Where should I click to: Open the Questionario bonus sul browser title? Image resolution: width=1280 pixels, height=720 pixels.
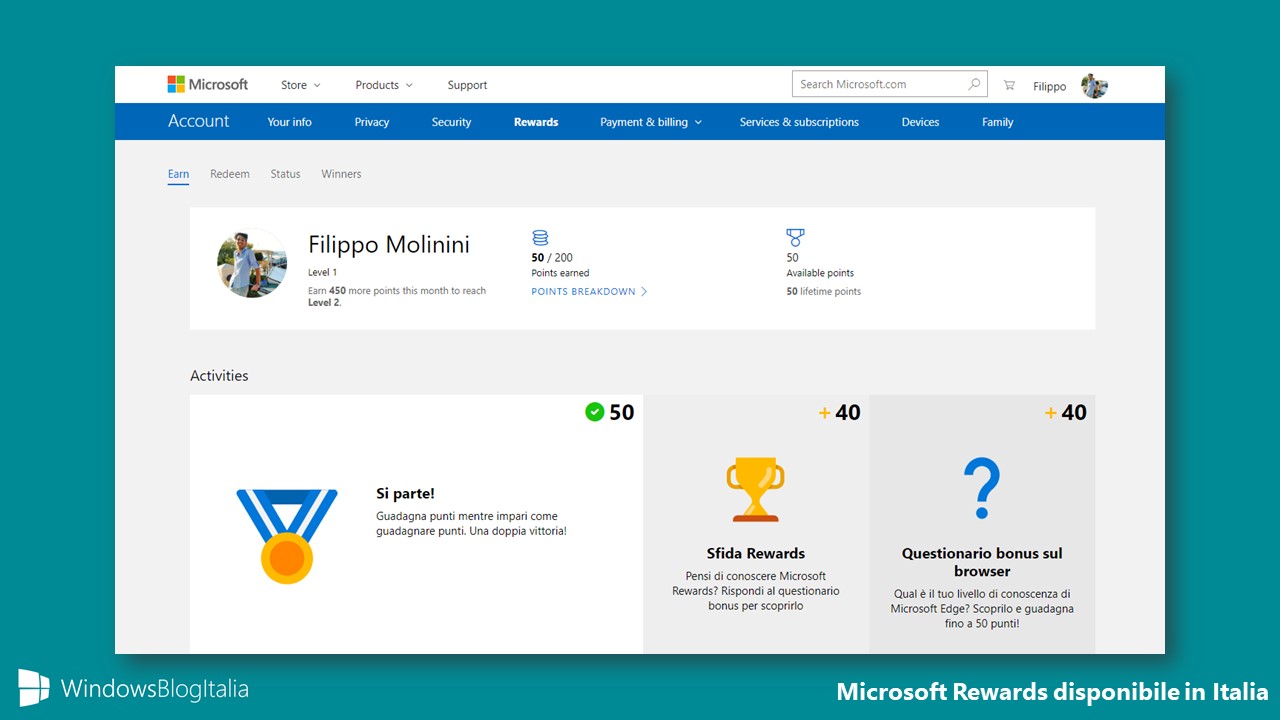982,562
